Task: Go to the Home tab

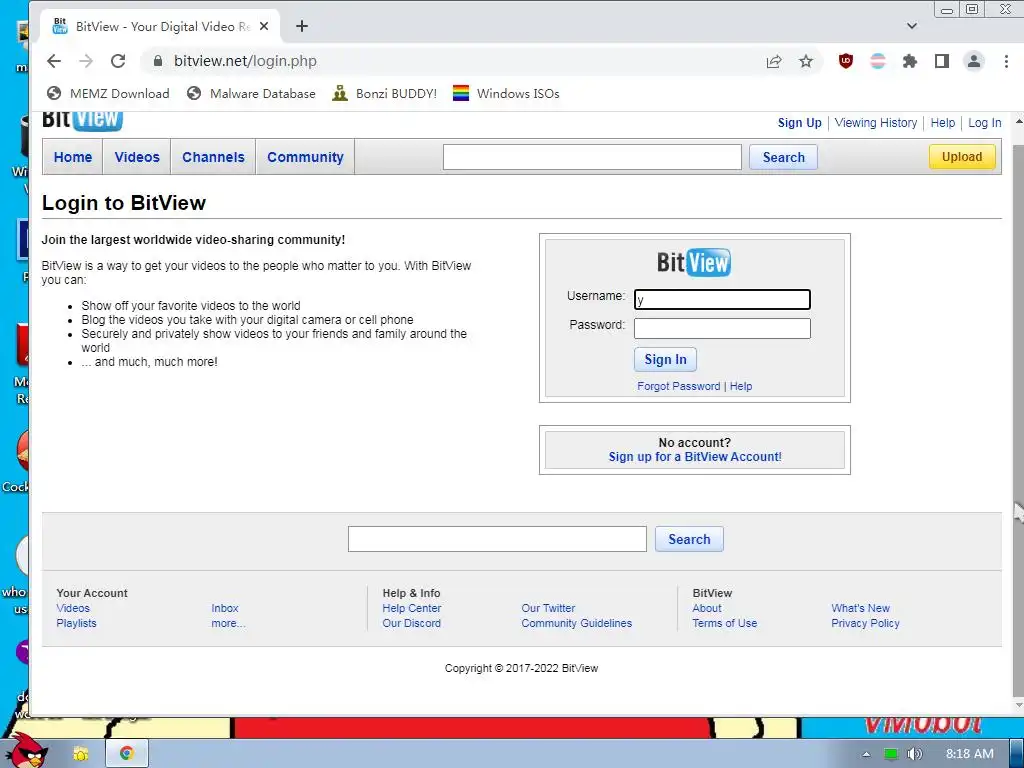Action: pyautogui.click(x=72, y=157)
